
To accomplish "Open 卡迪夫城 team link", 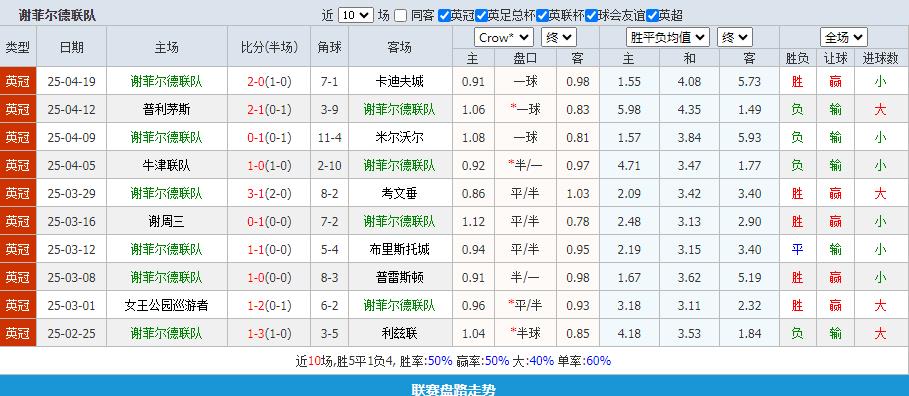I will 399,82.
